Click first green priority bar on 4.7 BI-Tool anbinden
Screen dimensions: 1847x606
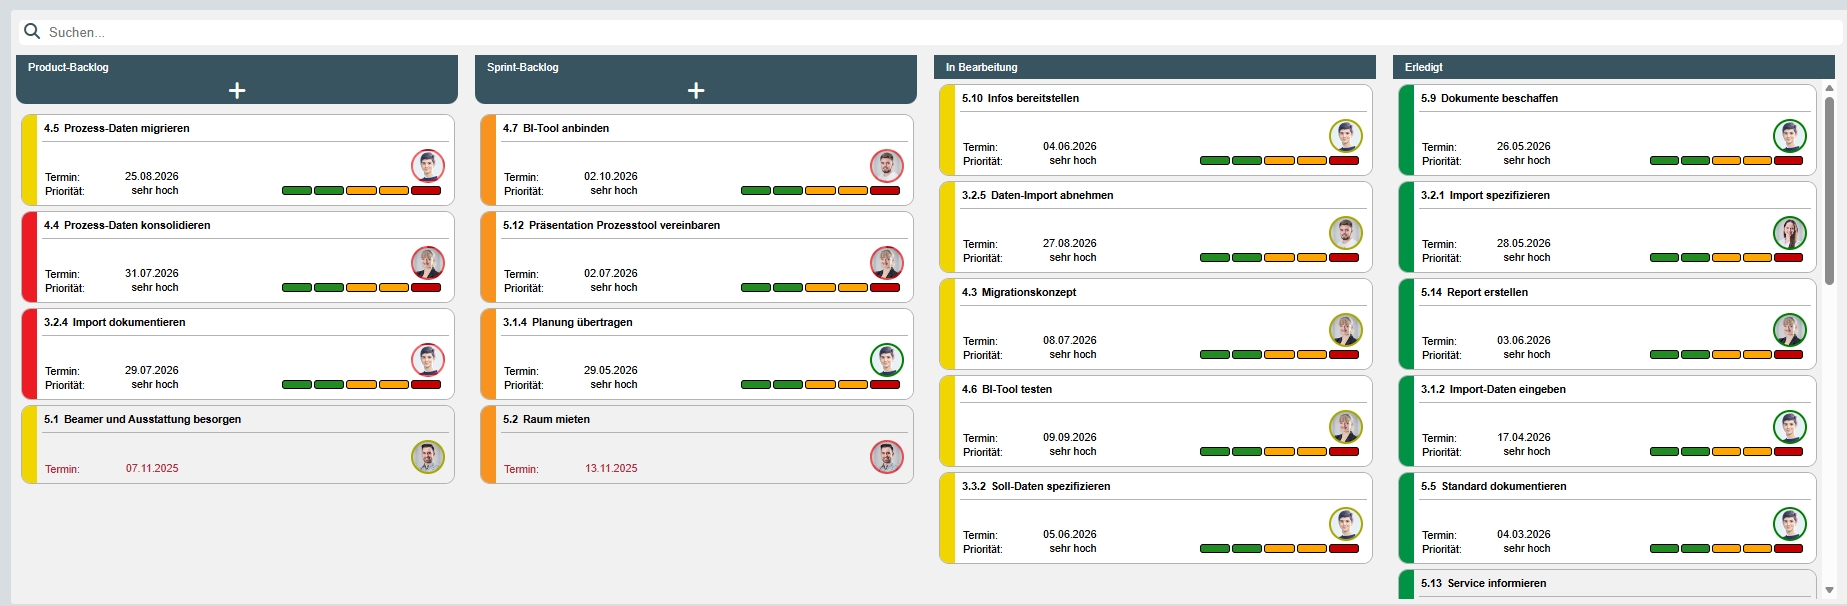tap(756, 190)
